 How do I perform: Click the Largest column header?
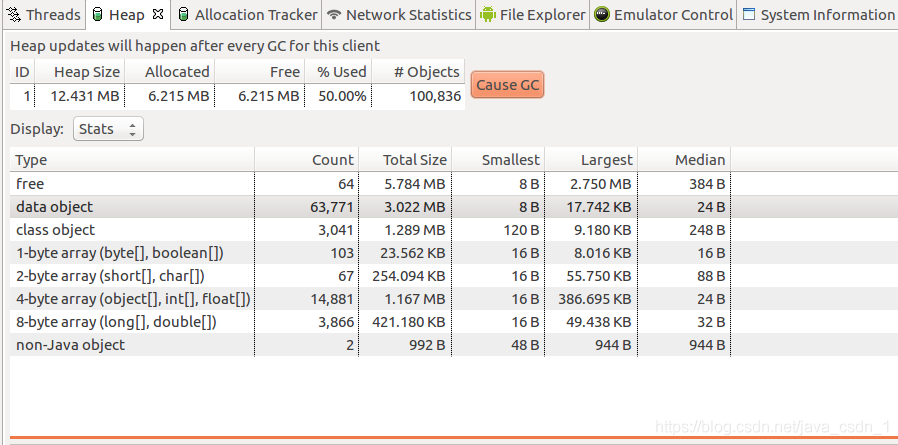592,160
